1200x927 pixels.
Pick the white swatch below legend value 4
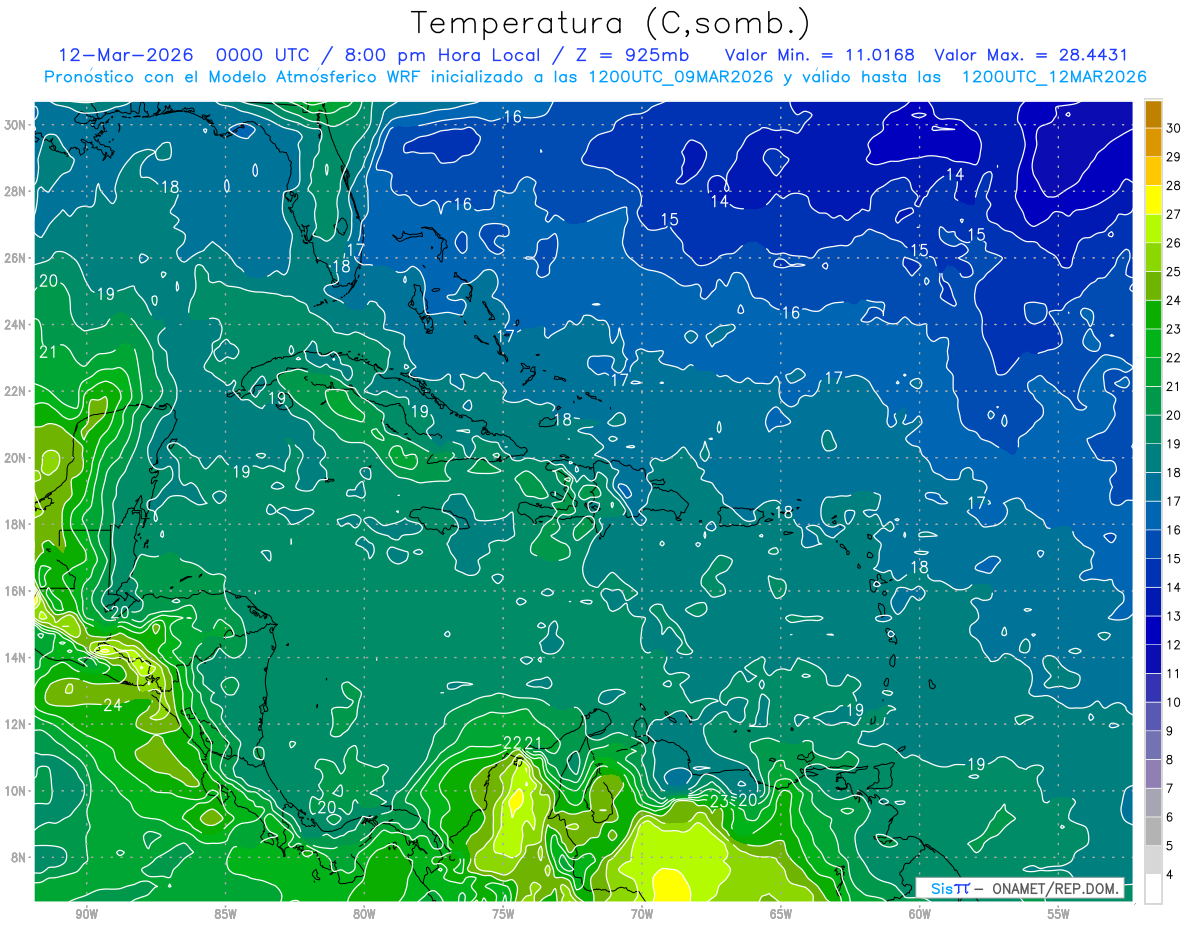[x=1153, y=889]
